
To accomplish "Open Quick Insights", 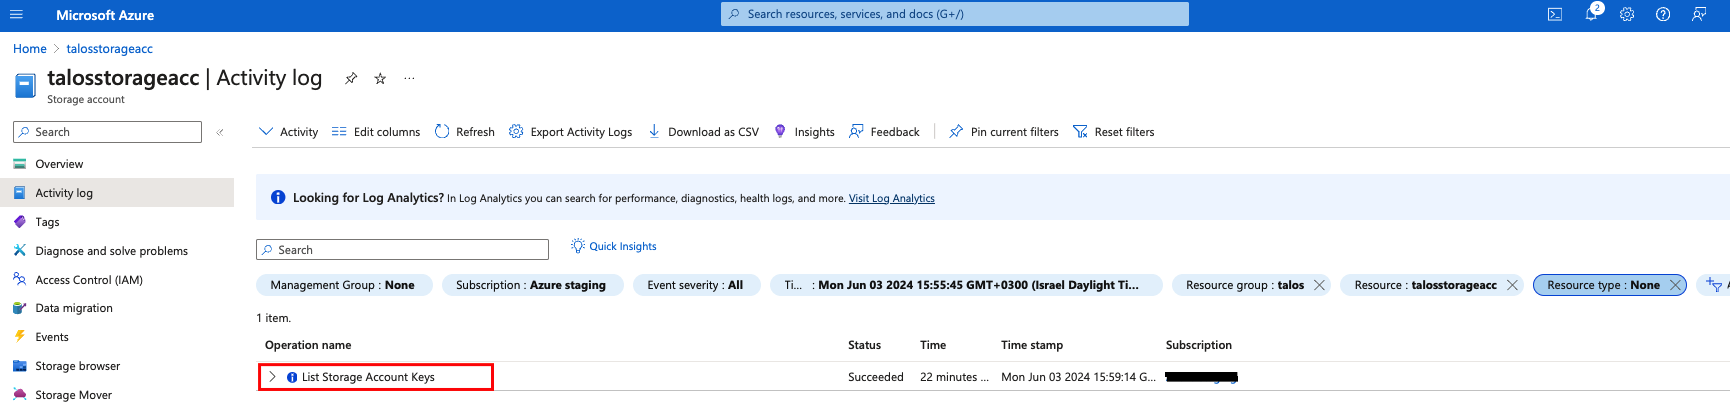I will (614, 246).
